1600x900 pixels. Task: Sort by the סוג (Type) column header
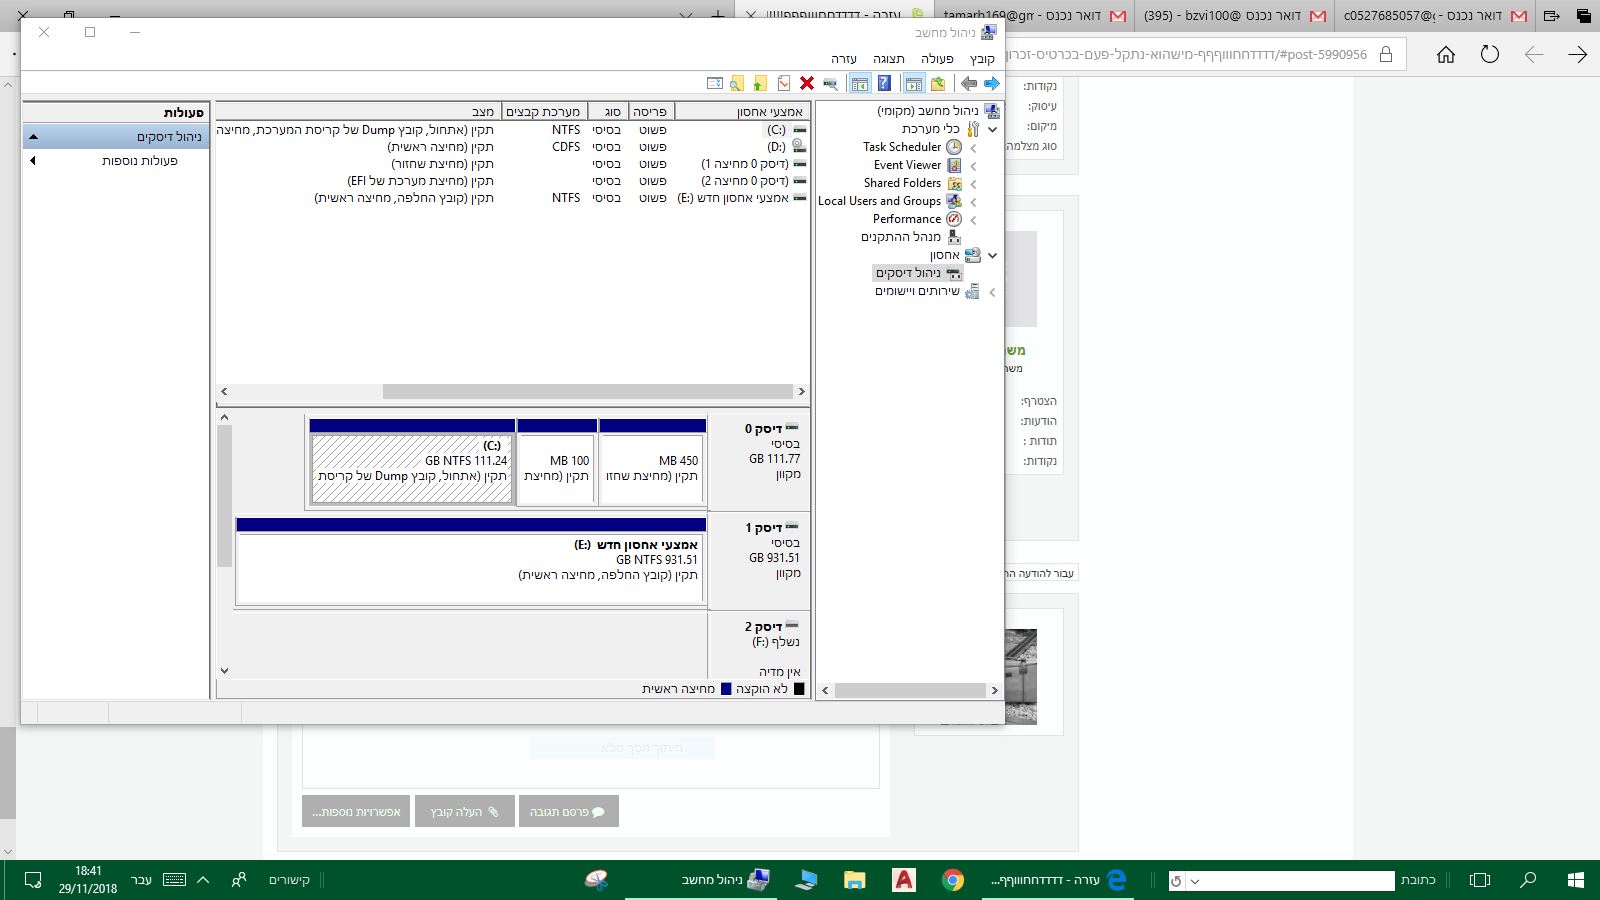(x=607, y=111)
